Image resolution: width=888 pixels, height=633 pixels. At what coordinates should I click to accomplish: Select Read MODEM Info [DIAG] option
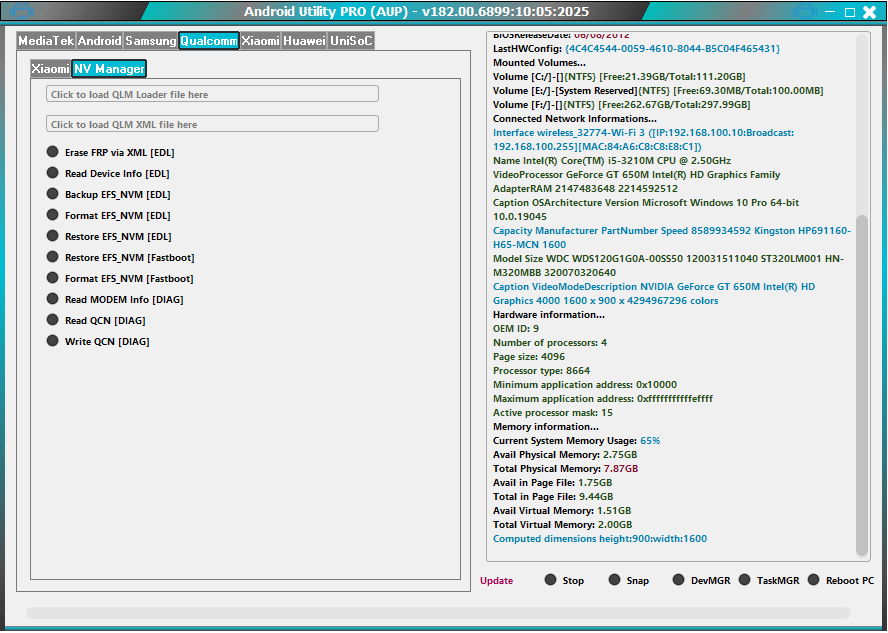(x=115, y=299)
